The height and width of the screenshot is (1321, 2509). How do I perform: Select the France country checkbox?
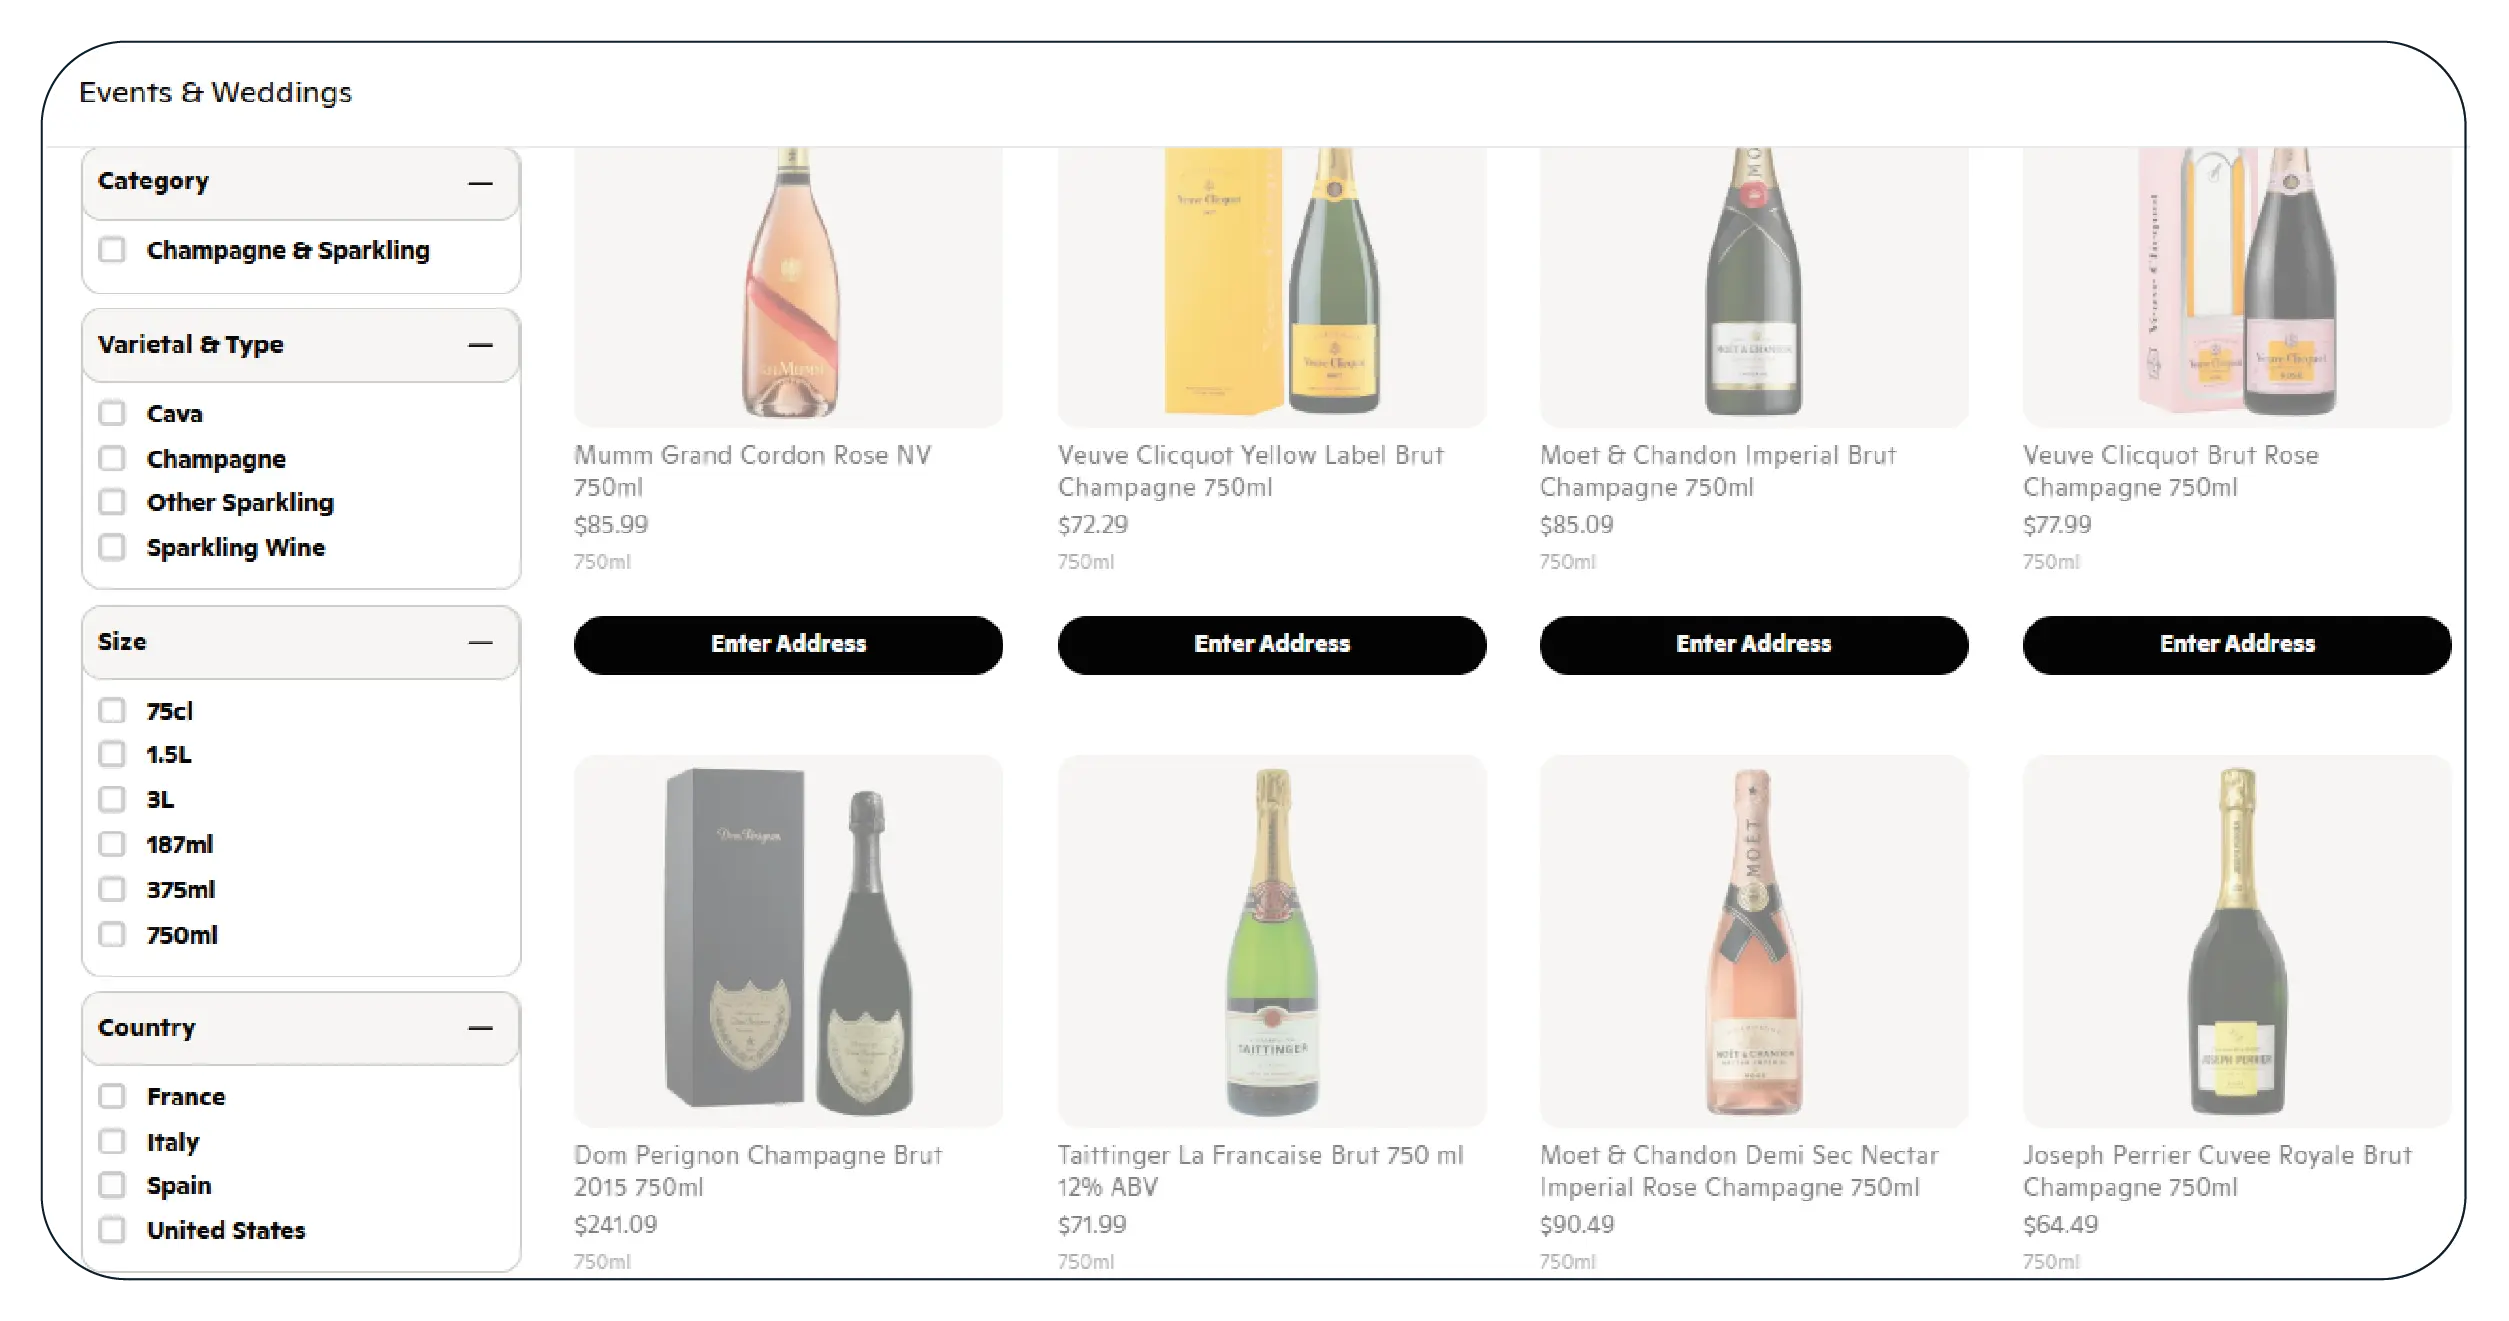tap(112, 1096)
